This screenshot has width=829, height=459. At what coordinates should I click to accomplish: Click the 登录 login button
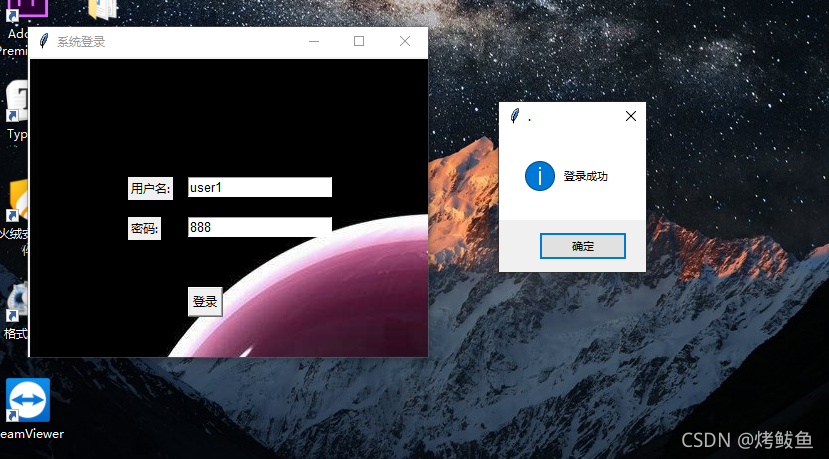click(205, 301)
